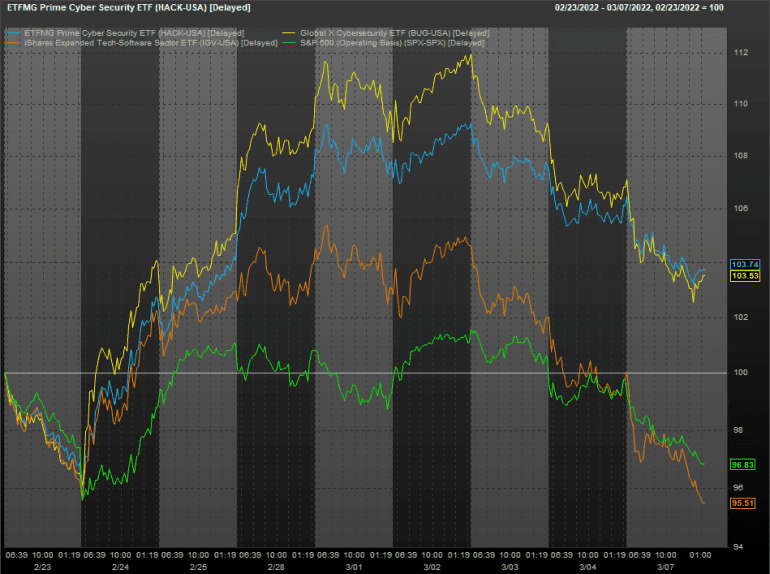
Task: Select the Global X Cybersecurity ETF legend entry
Action: [x=388, y=33]
